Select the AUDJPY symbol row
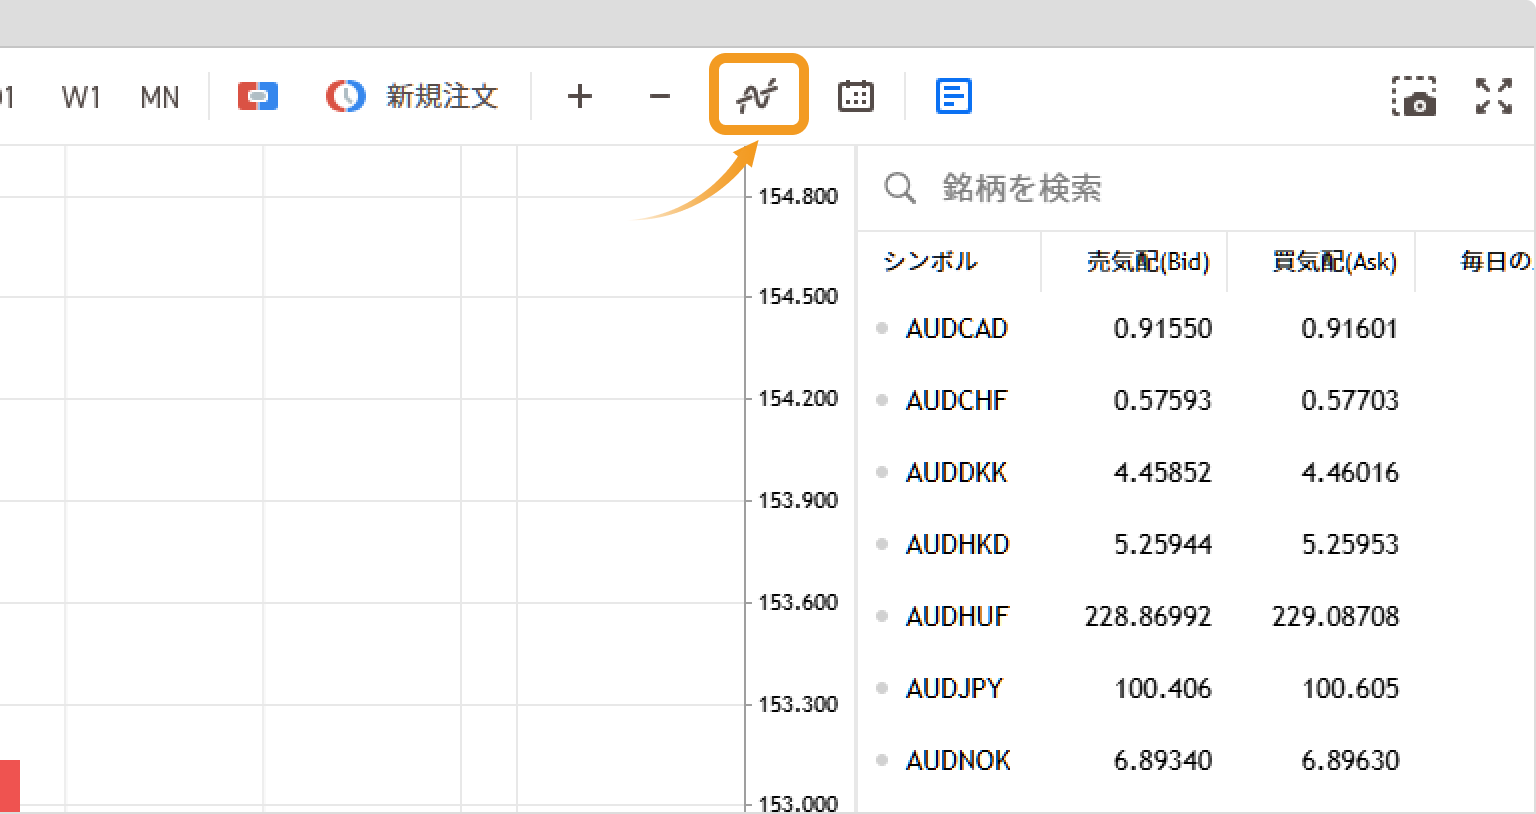The image size is (1536, 814). coord(1196,688)
